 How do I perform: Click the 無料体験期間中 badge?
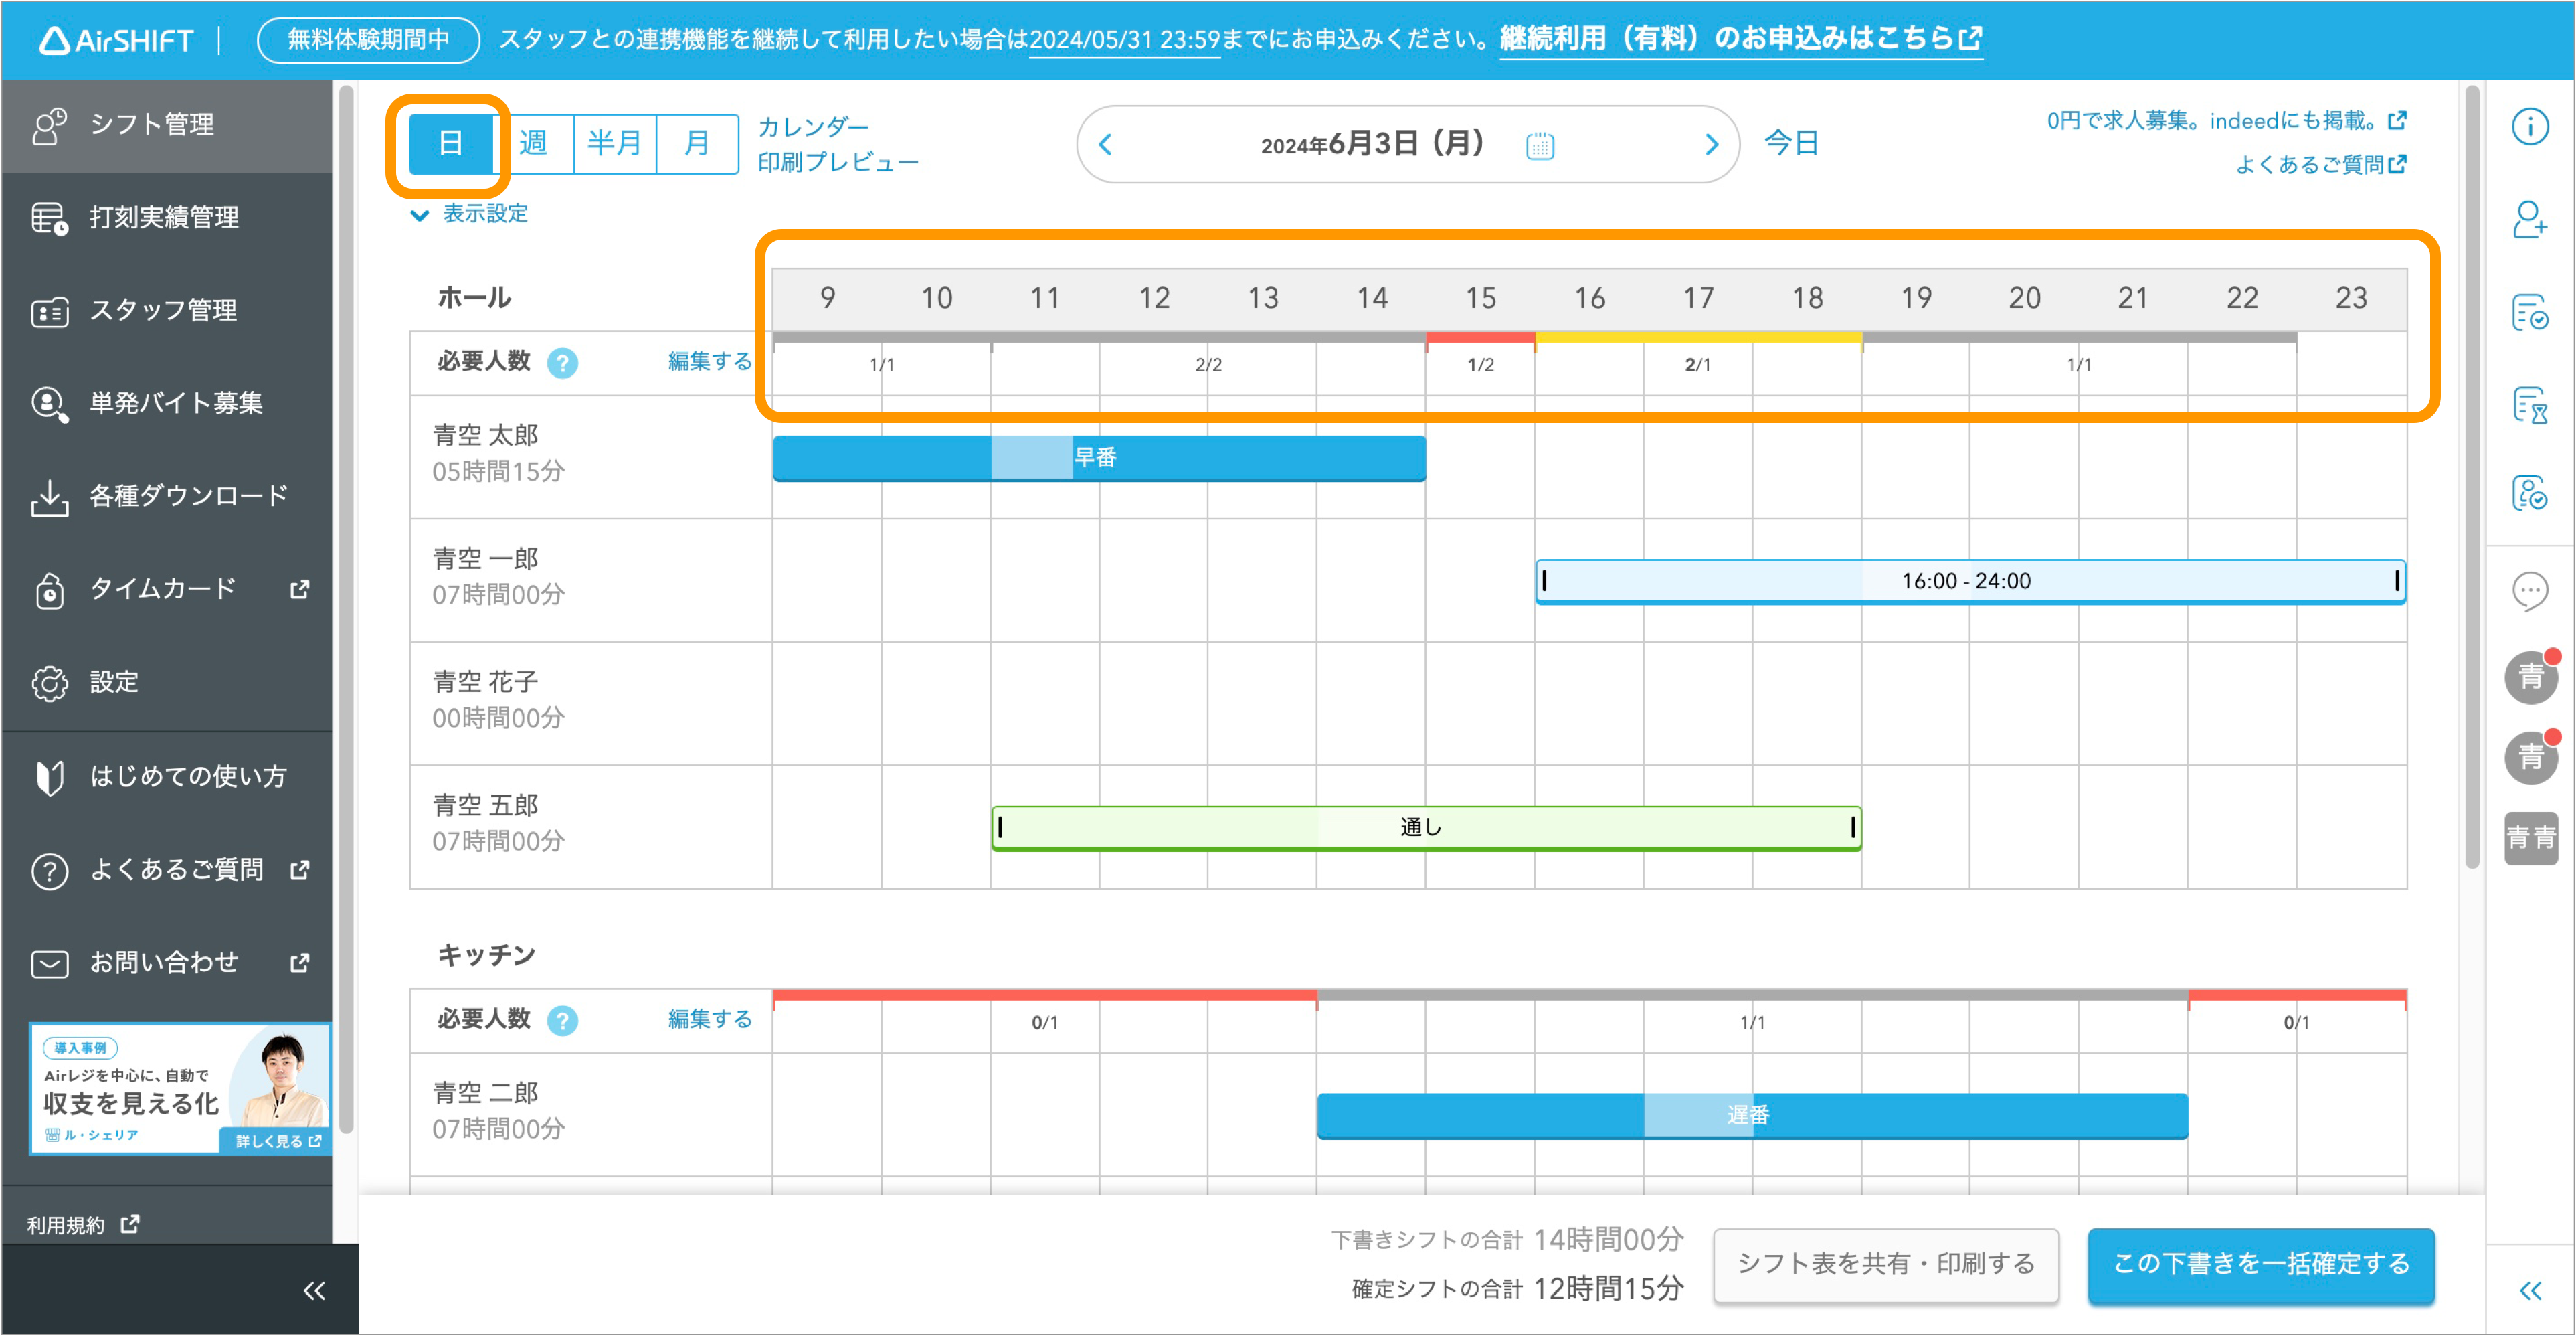369,40
